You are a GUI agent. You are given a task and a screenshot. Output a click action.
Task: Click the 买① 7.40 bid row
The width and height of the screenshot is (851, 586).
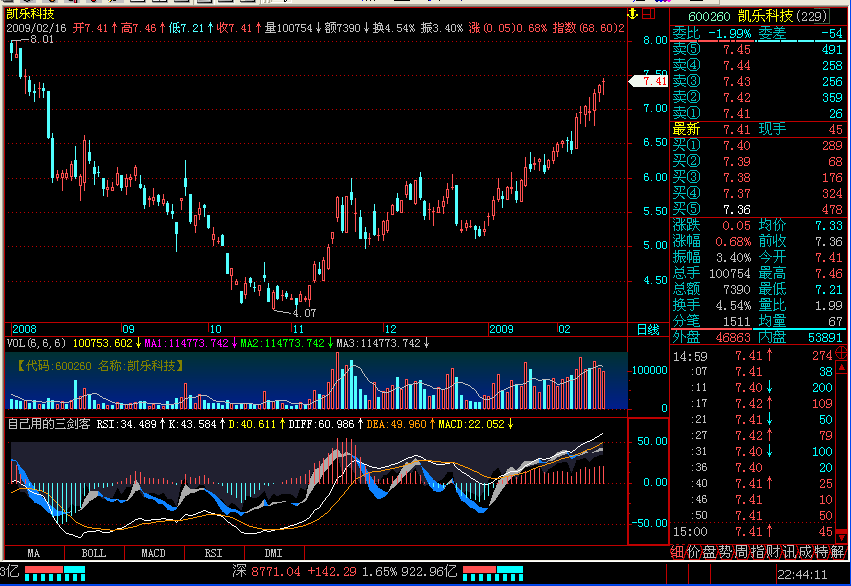click(758, 145)
